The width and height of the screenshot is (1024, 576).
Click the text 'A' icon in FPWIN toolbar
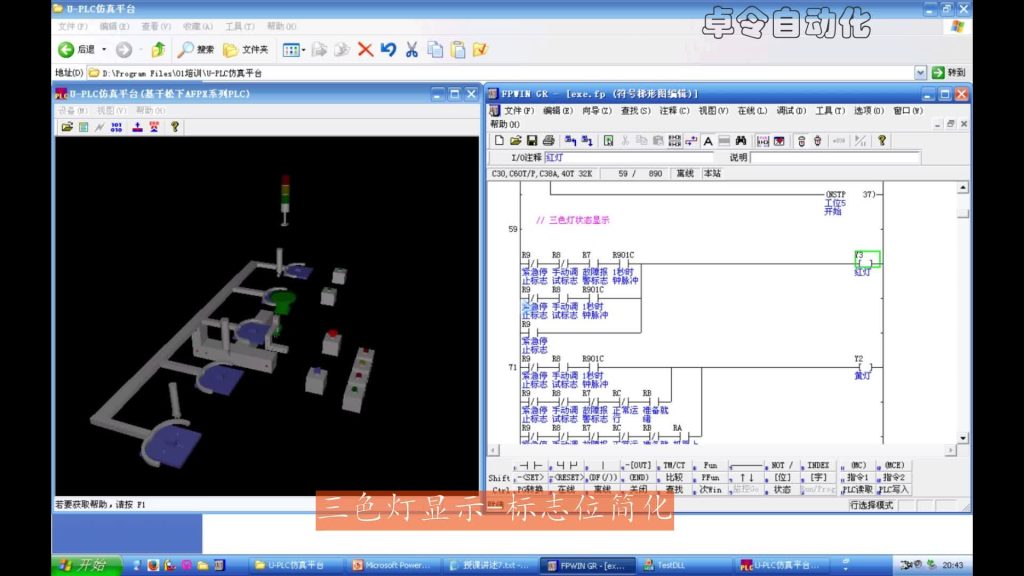(708, 141)
